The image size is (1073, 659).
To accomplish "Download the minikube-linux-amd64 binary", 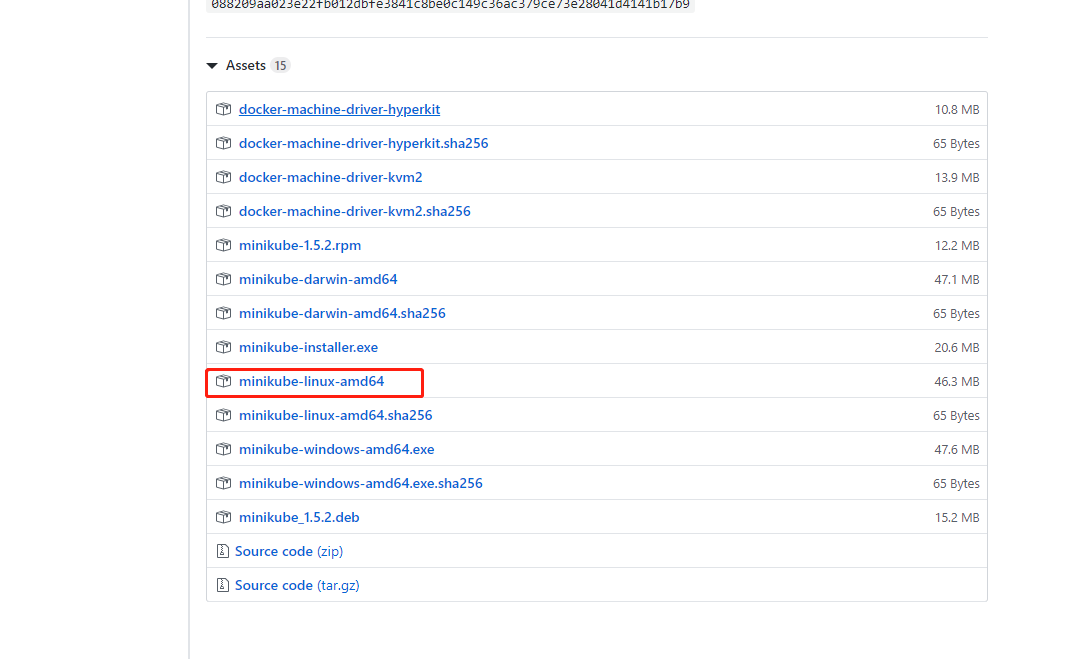I will pos(311,382).
